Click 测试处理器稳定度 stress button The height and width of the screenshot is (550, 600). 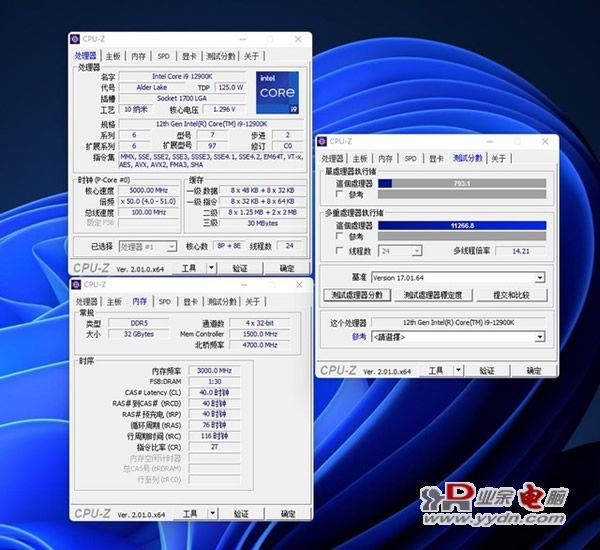coord(433,295)
